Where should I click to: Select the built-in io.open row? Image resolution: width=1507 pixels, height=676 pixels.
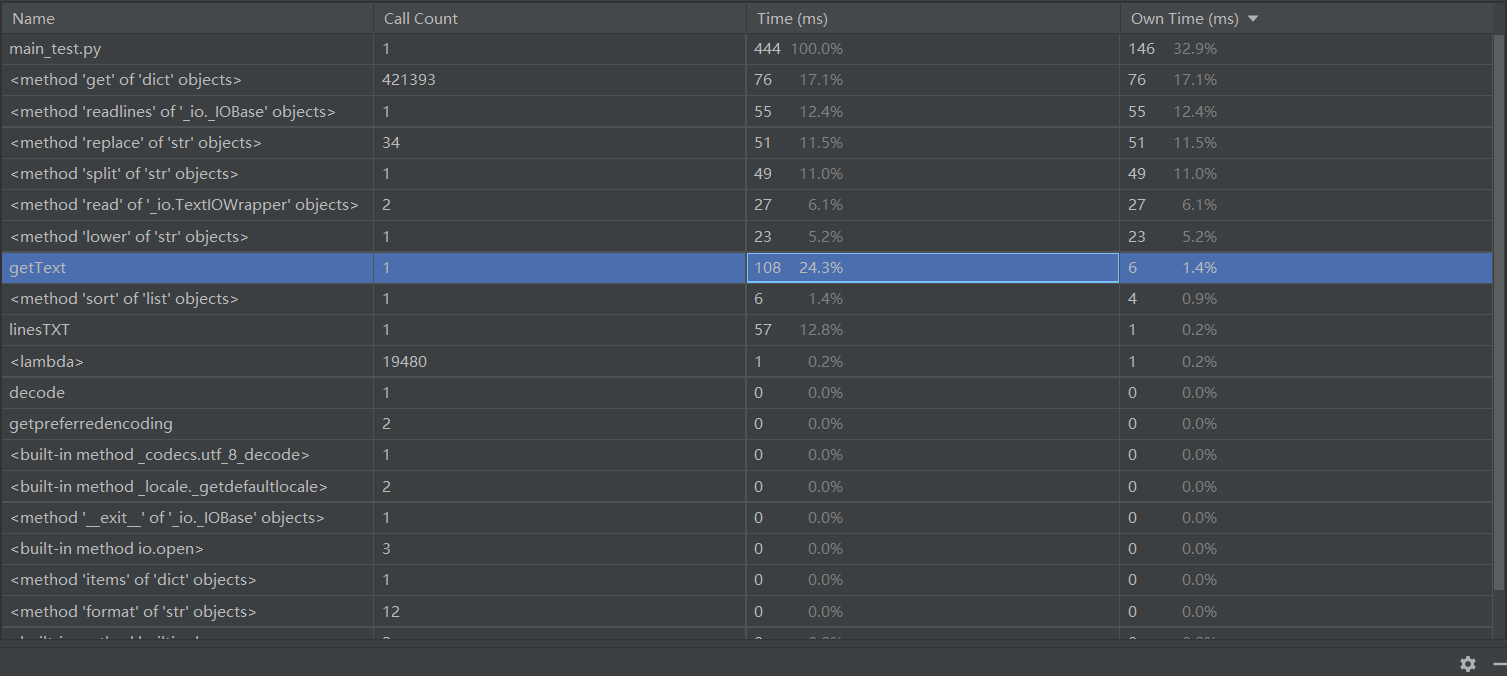(x=747, y=549)
